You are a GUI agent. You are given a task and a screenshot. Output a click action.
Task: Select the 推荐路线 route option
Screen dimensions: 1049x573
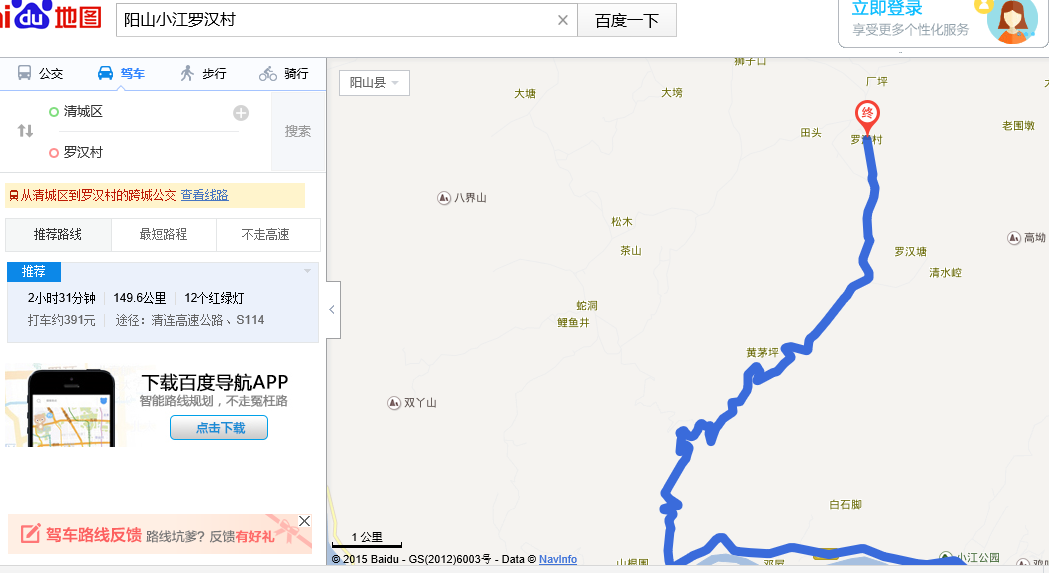point(58,234)
